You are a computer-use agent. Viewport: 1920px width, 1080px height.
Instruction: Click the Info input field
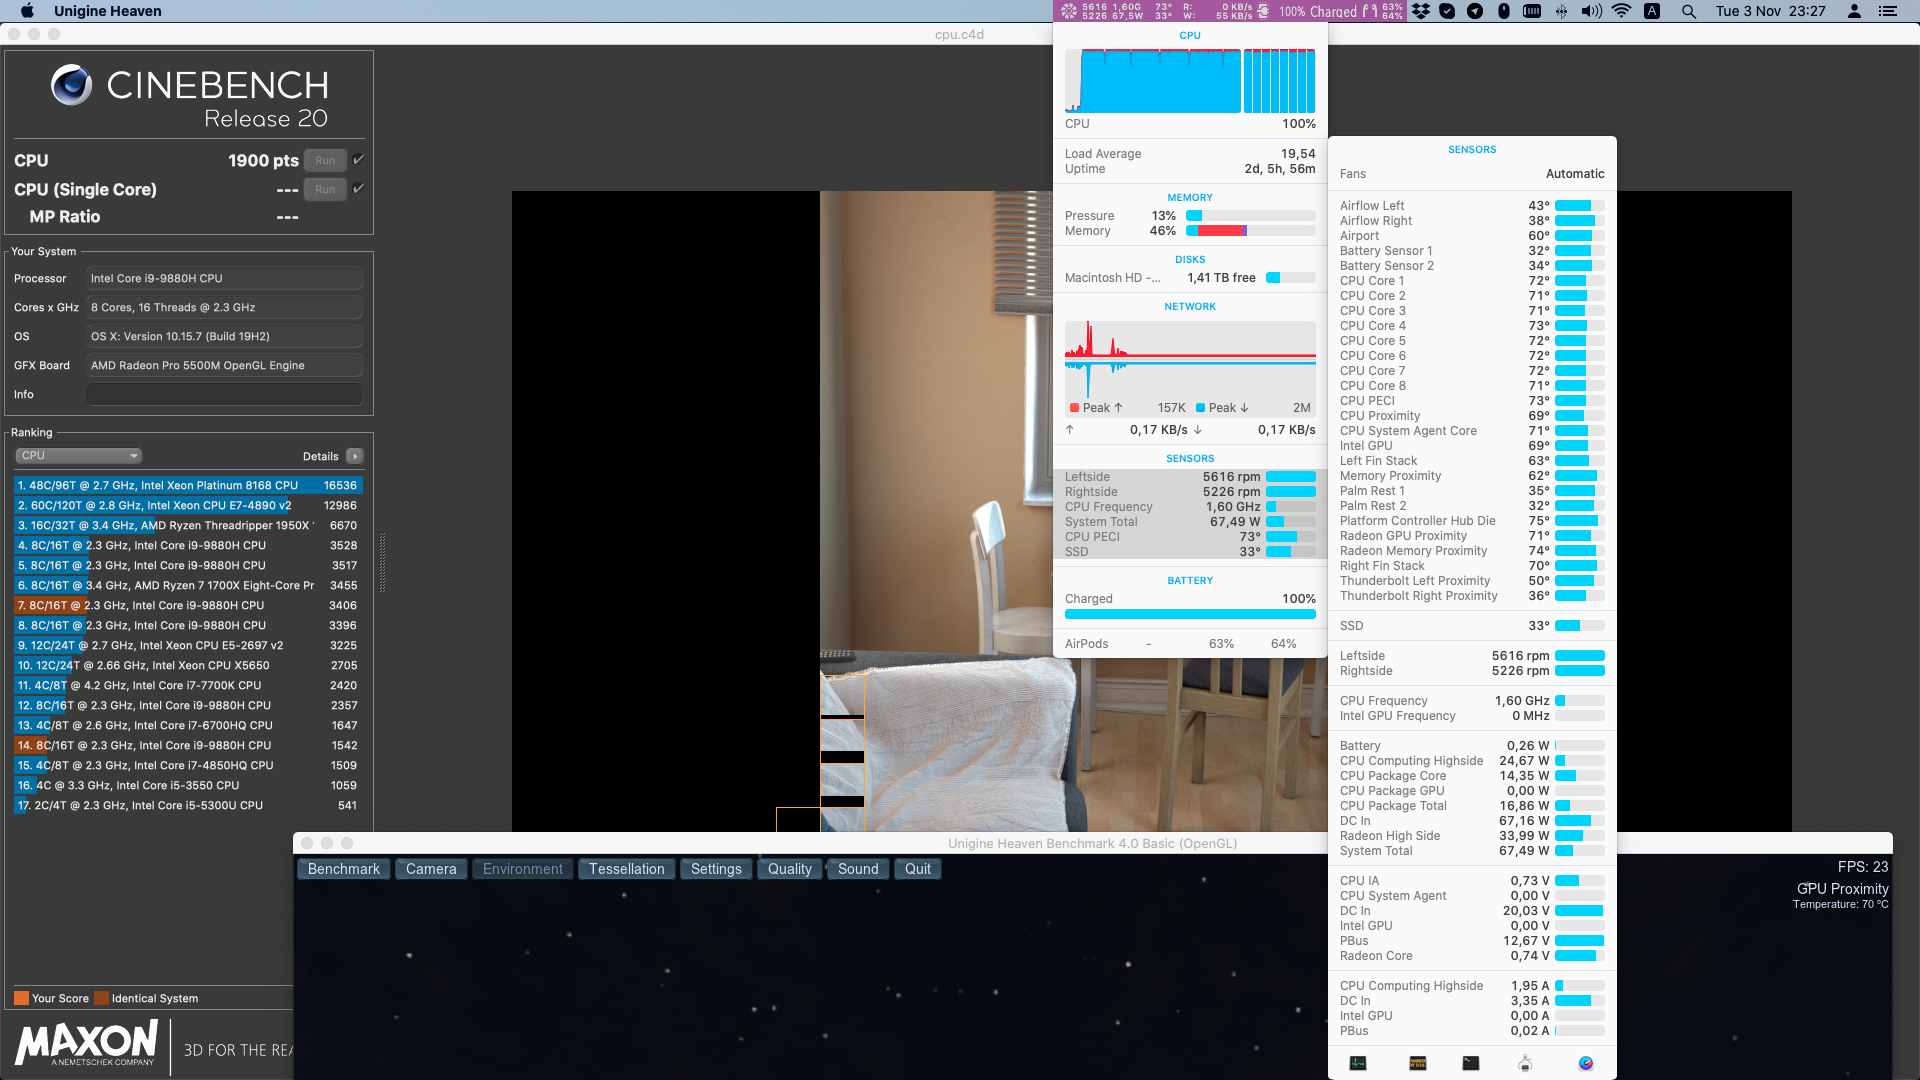point(224,394)
